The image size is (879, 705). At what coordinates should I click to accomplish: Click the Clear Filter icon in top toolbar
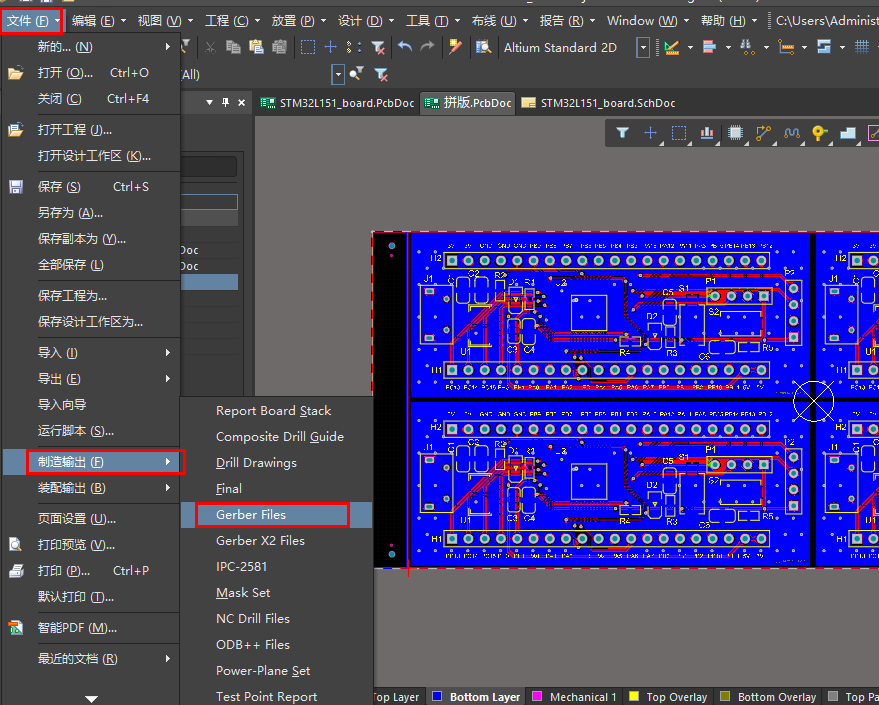click(x=378, y=48)
